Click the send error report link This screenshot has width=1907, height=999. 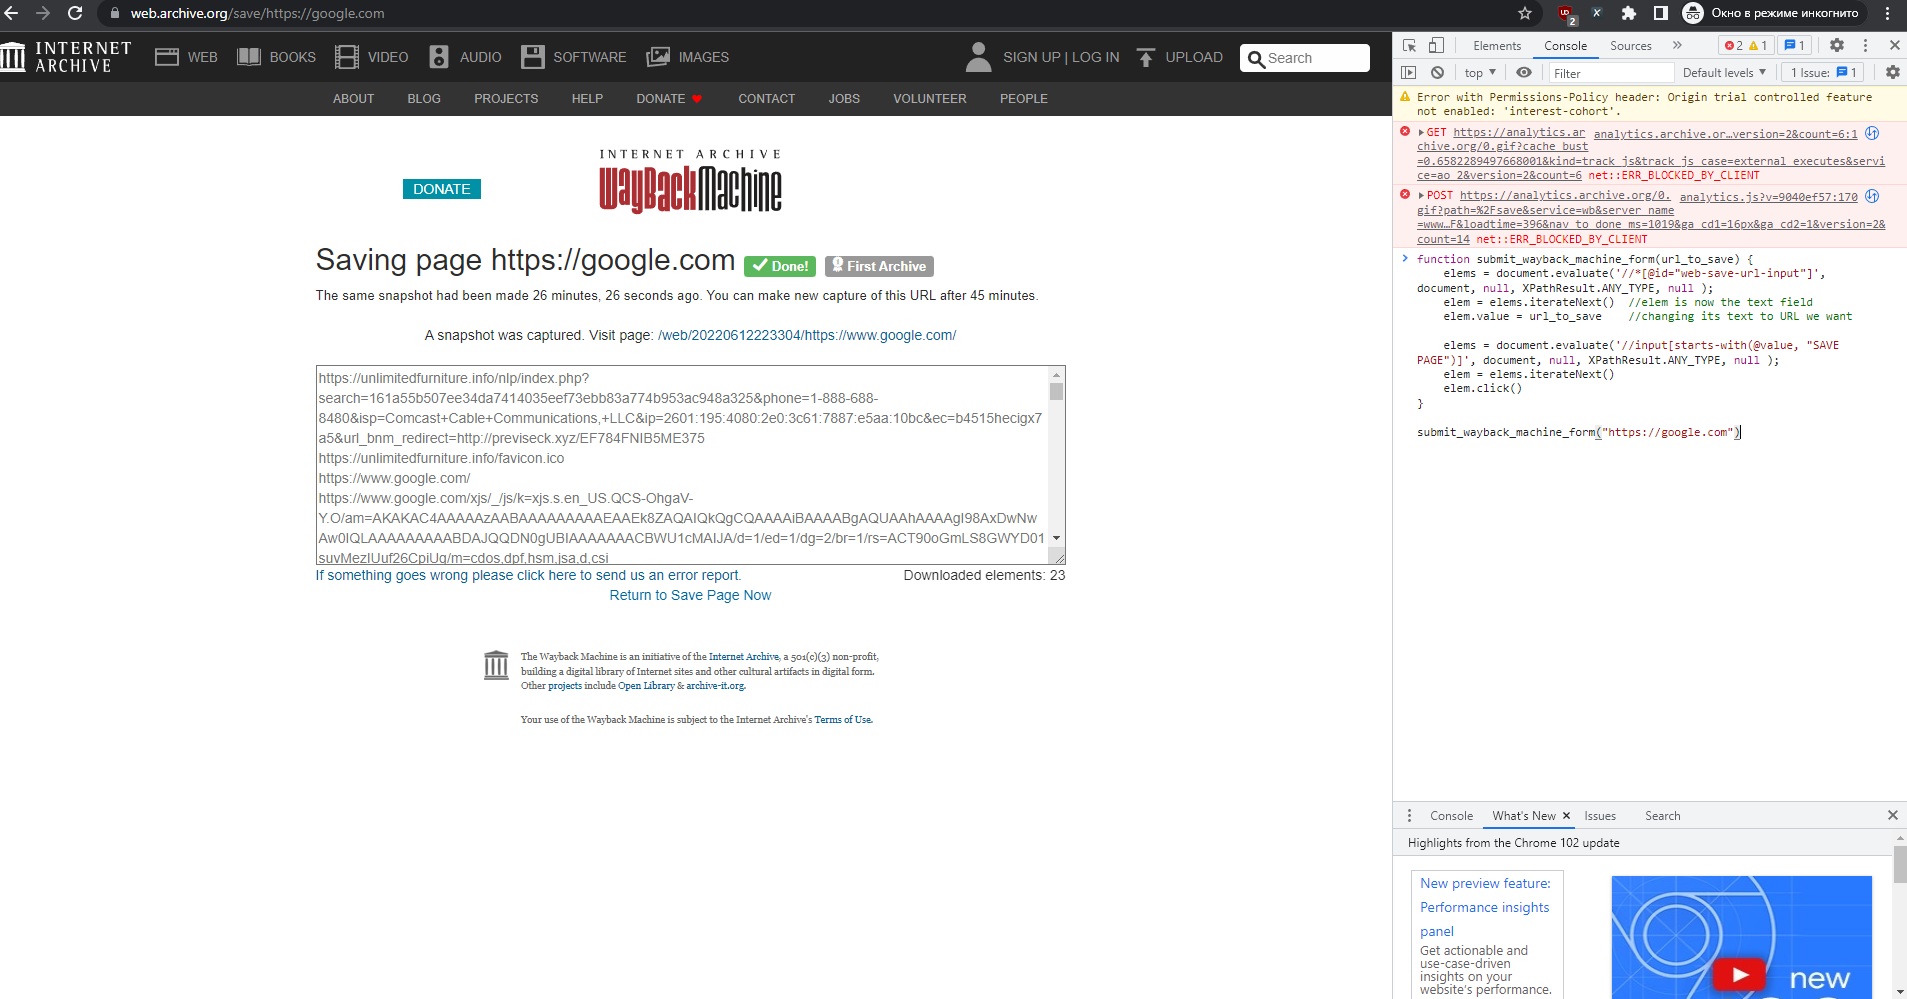click(528, 575)
